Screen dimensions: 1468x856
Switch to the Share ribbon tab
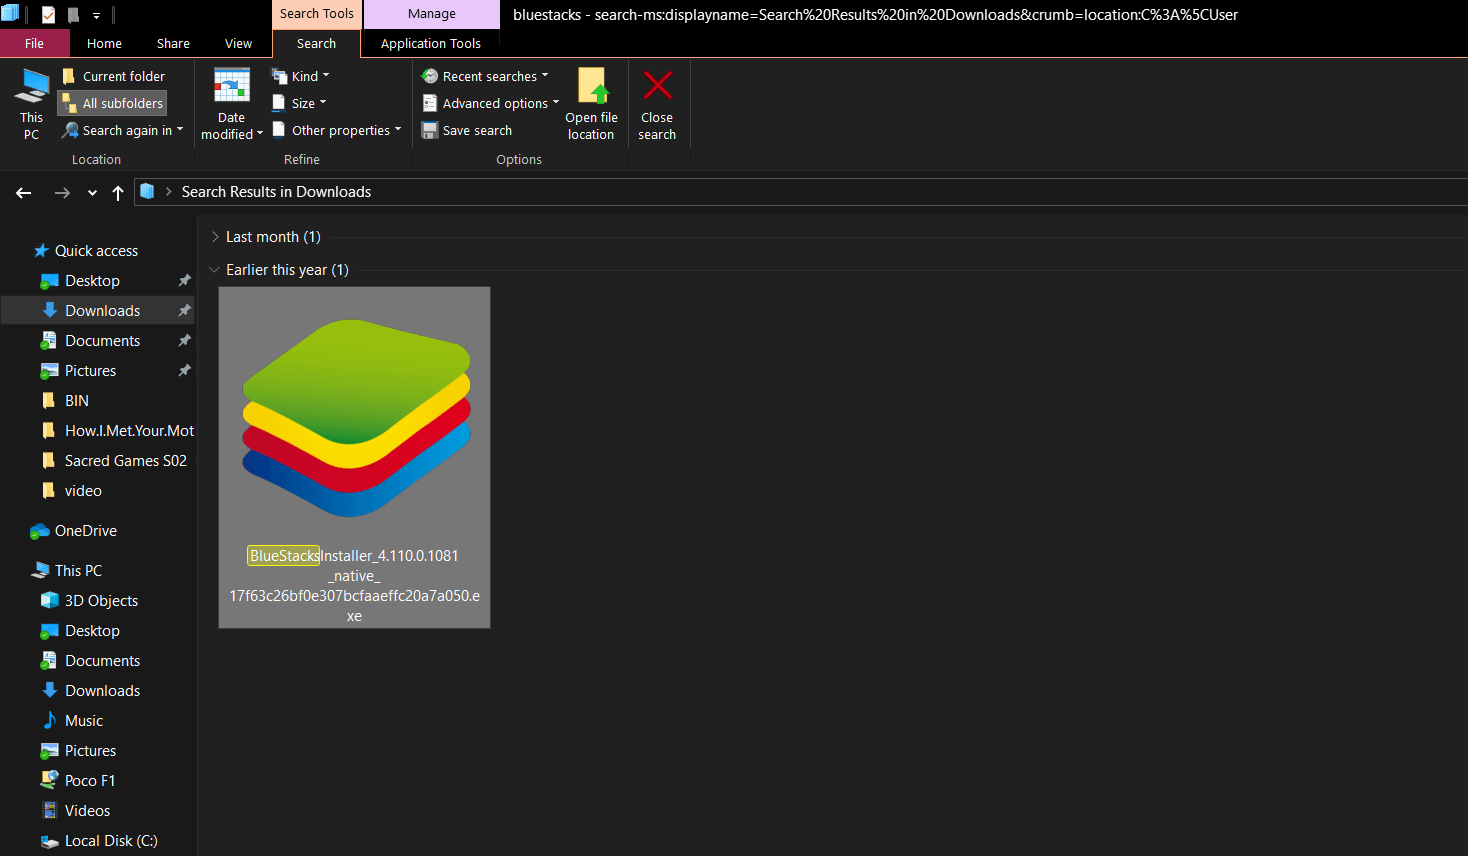pos(173,43)
